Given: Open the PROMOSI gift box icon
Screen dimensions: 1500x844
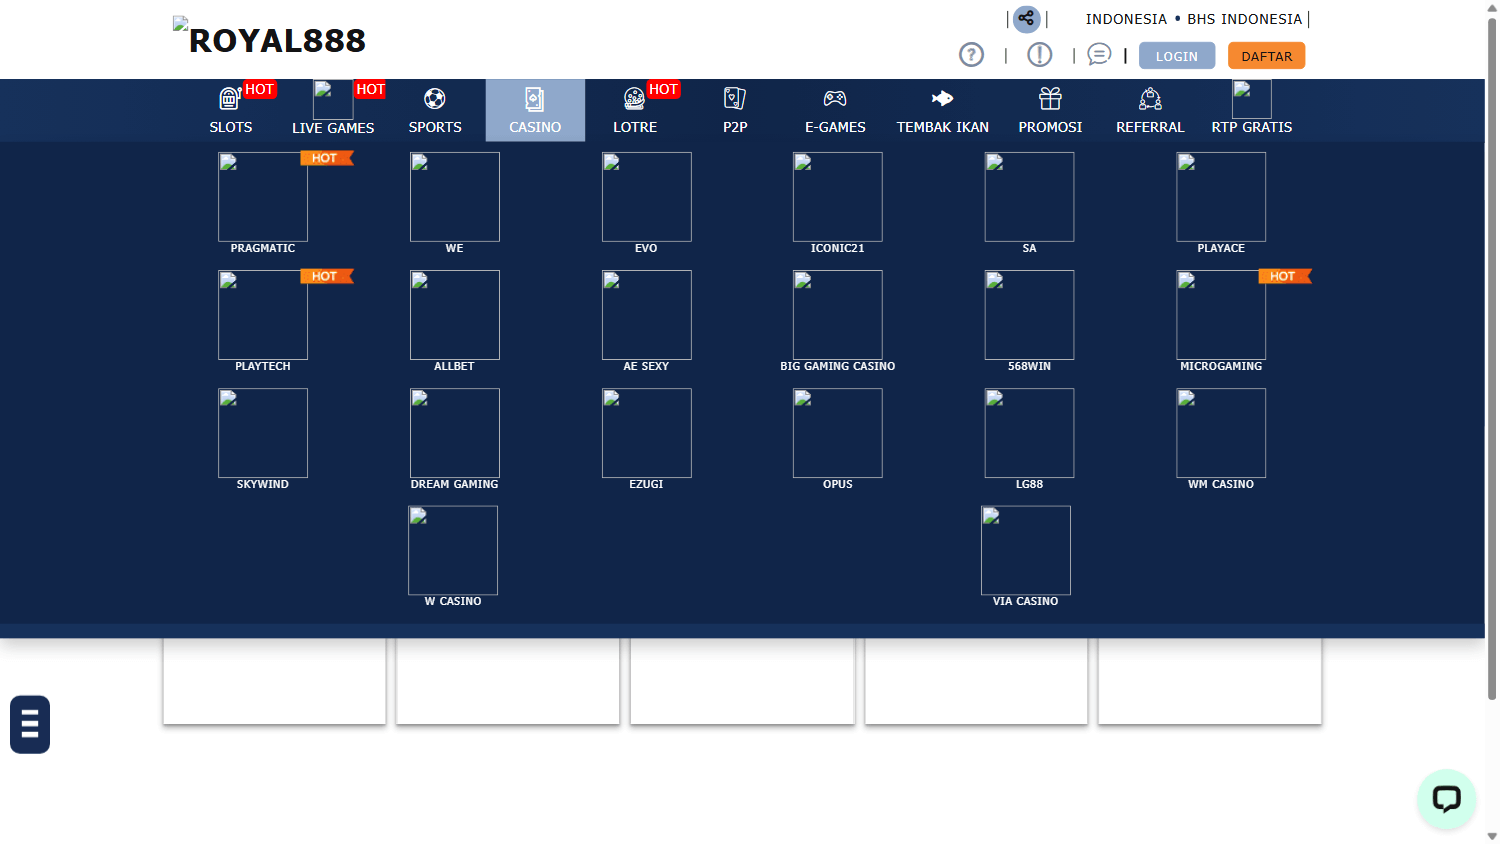Looking at the screenshot, I should click(1049, 99).
